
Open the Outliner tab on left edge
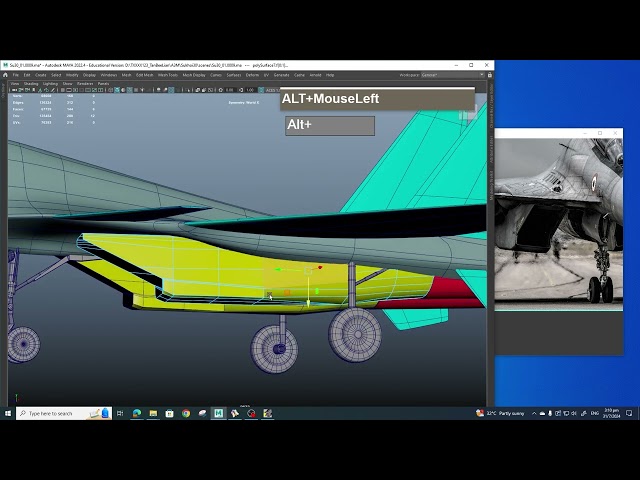(x=3, y=91)
